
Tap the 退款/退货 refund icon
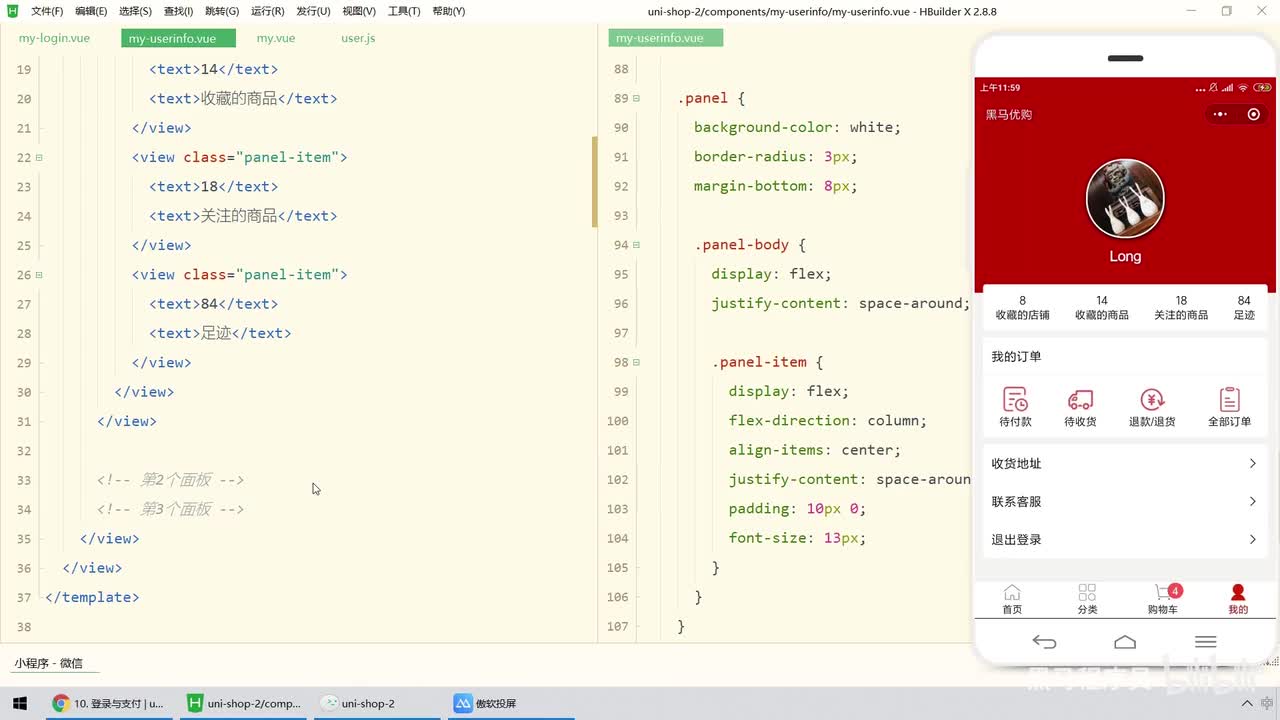[x=1152, y=400]
